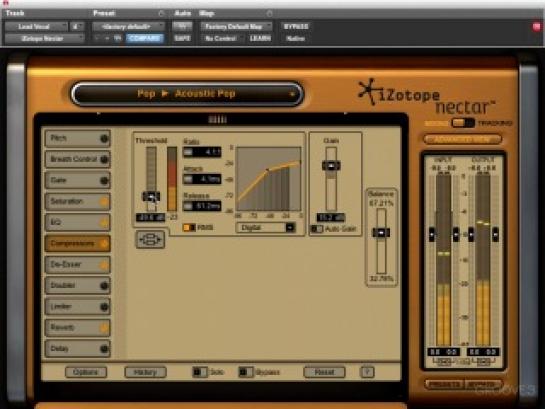This screenshot has width=545, height=409.
Task: Switch to the De-Esser module tab
Action: (x=78, y=264)
